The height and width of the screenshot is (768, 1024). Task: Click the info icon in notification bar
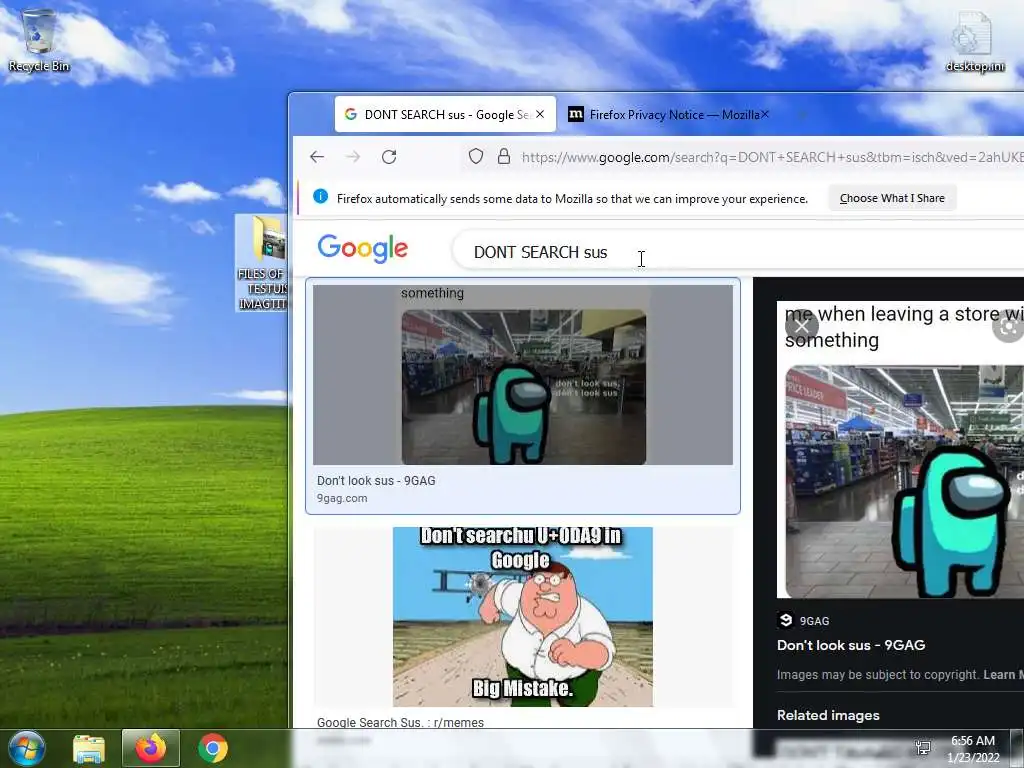[320, 197]
